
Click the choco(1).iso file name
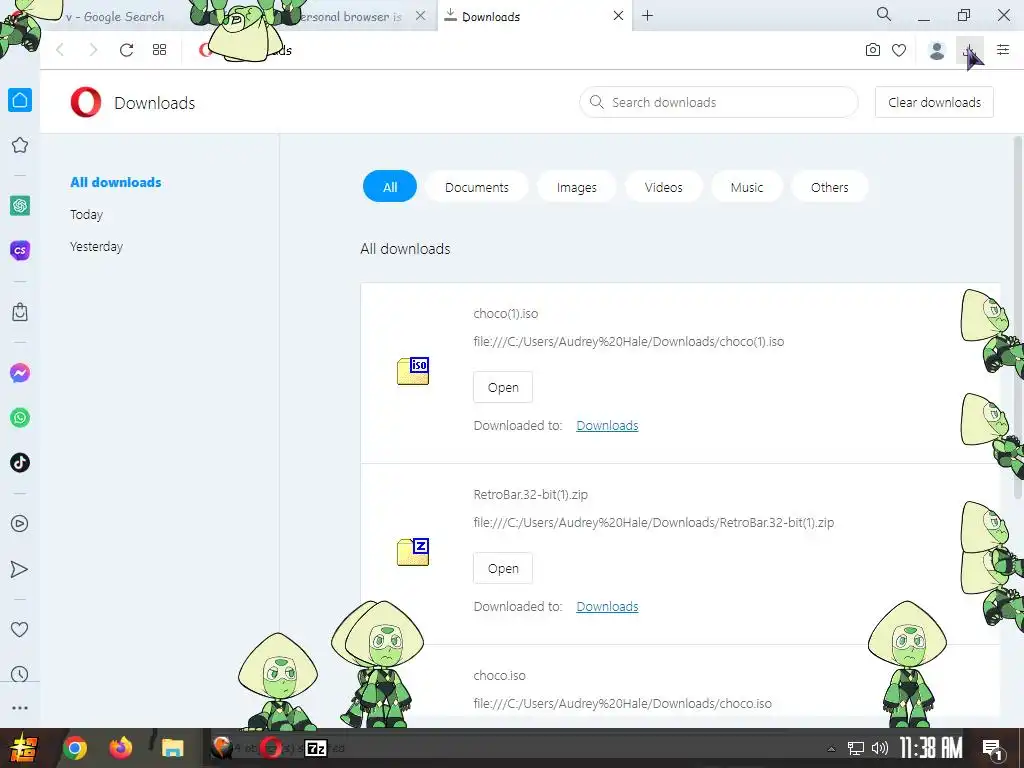pos(505,313)
